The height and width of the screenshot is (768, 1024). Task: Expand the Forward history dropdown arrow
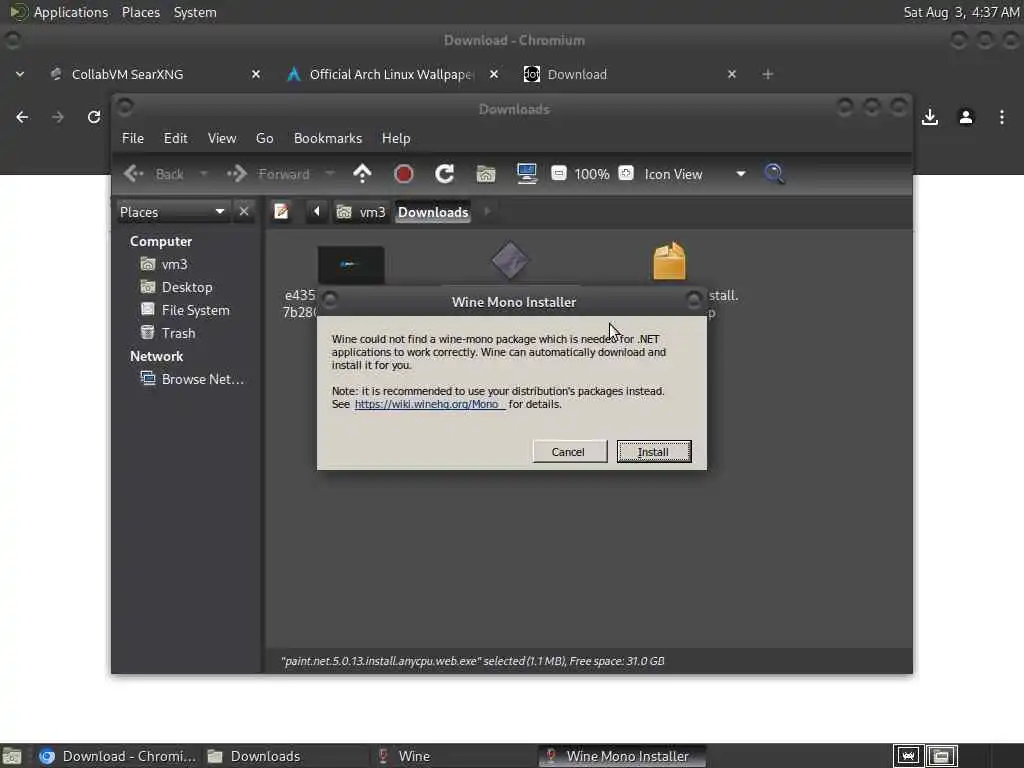(x=330, y=174)
